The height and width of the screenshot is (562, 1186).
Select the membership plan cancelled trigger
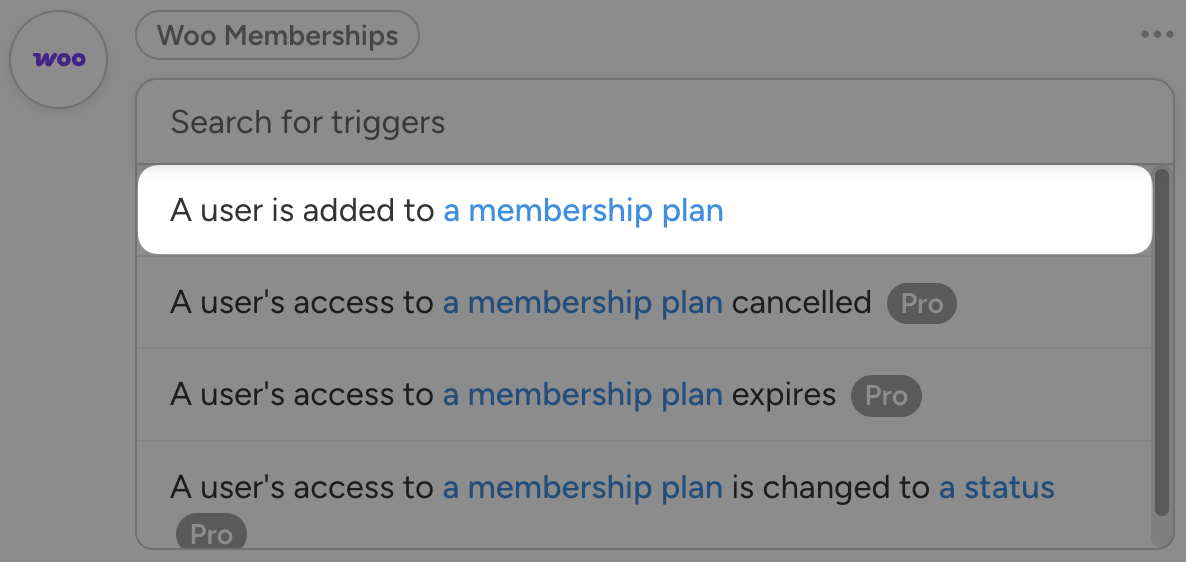300,303
